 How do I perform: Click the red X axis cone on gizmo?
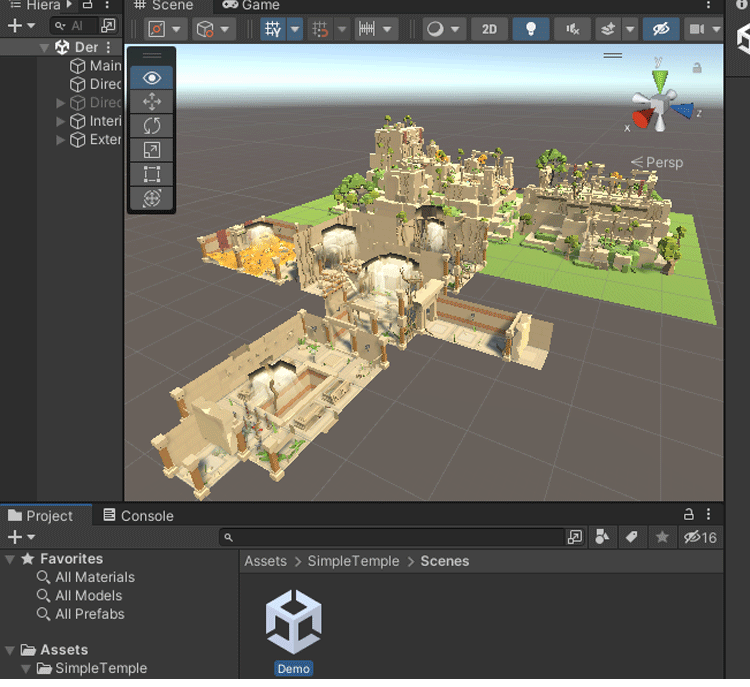pyautogui.click(x=643, y=118)
